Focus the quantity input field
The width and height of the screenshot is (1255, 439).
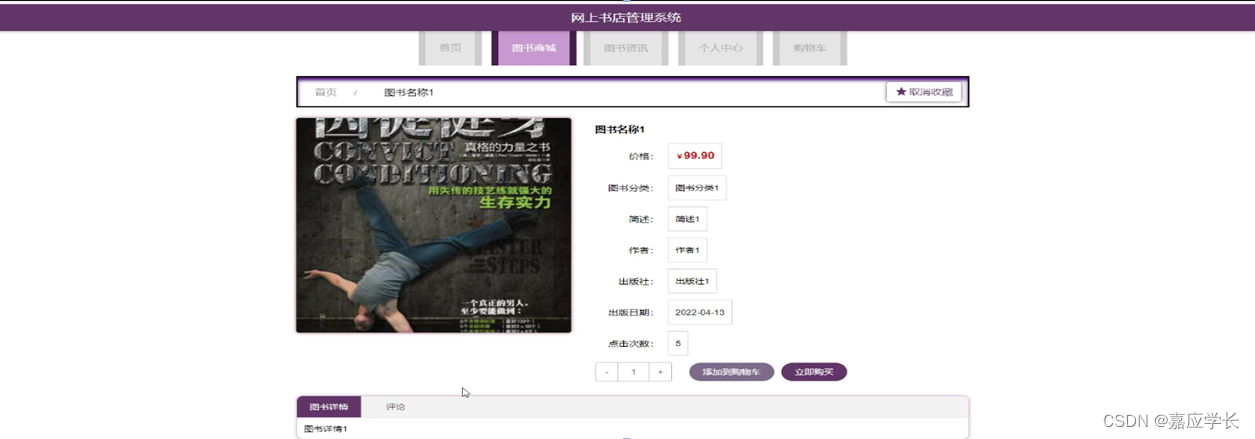pos(633,372)
